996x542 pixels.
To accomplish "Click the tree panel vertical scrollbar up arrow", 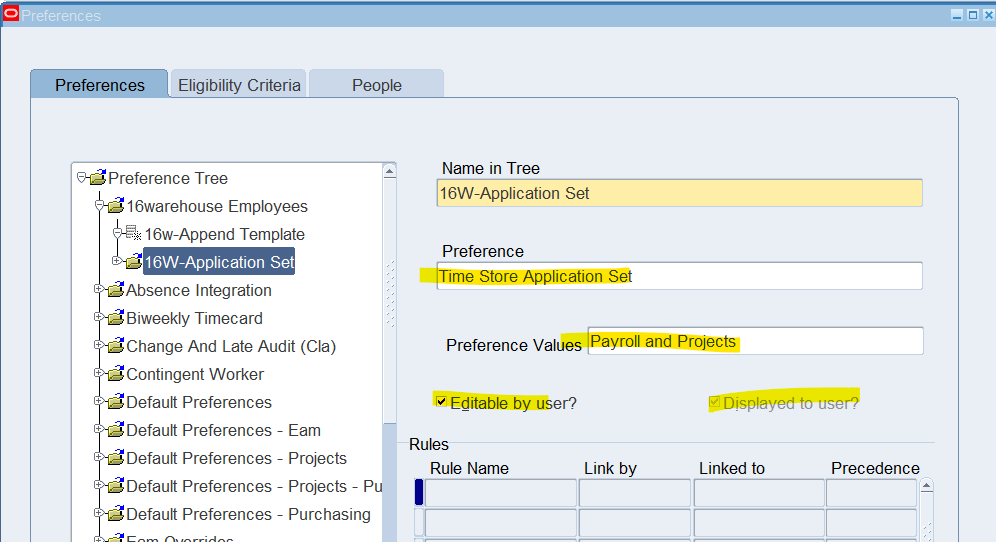I will (390, 172).
